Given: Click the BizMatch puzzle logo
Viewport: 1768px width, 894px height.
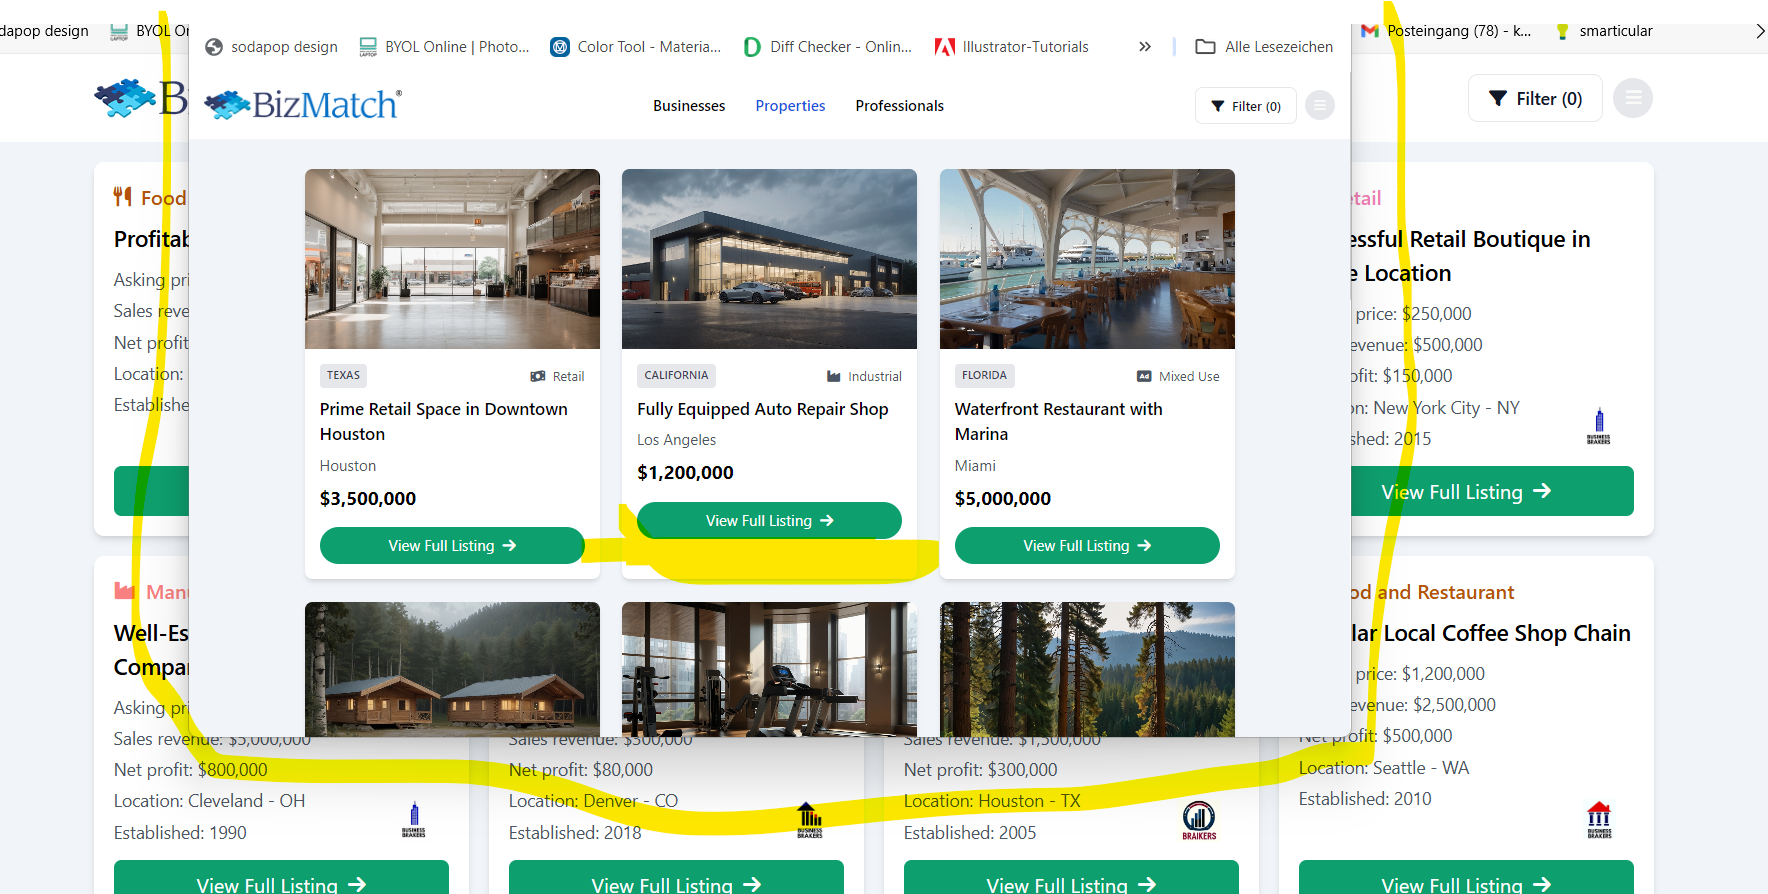Looking at the screenshot, I should pyautogui.click(x=302, y=105).
